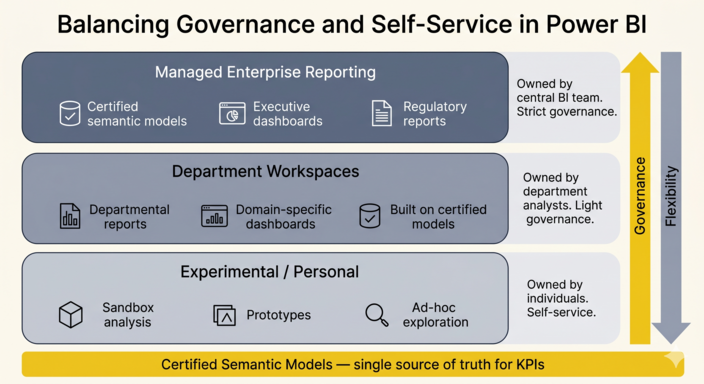This screenshot has width=704, height=384.
Task: Click the departmental reports bar chart icon
Action: [x=70, y=216]
